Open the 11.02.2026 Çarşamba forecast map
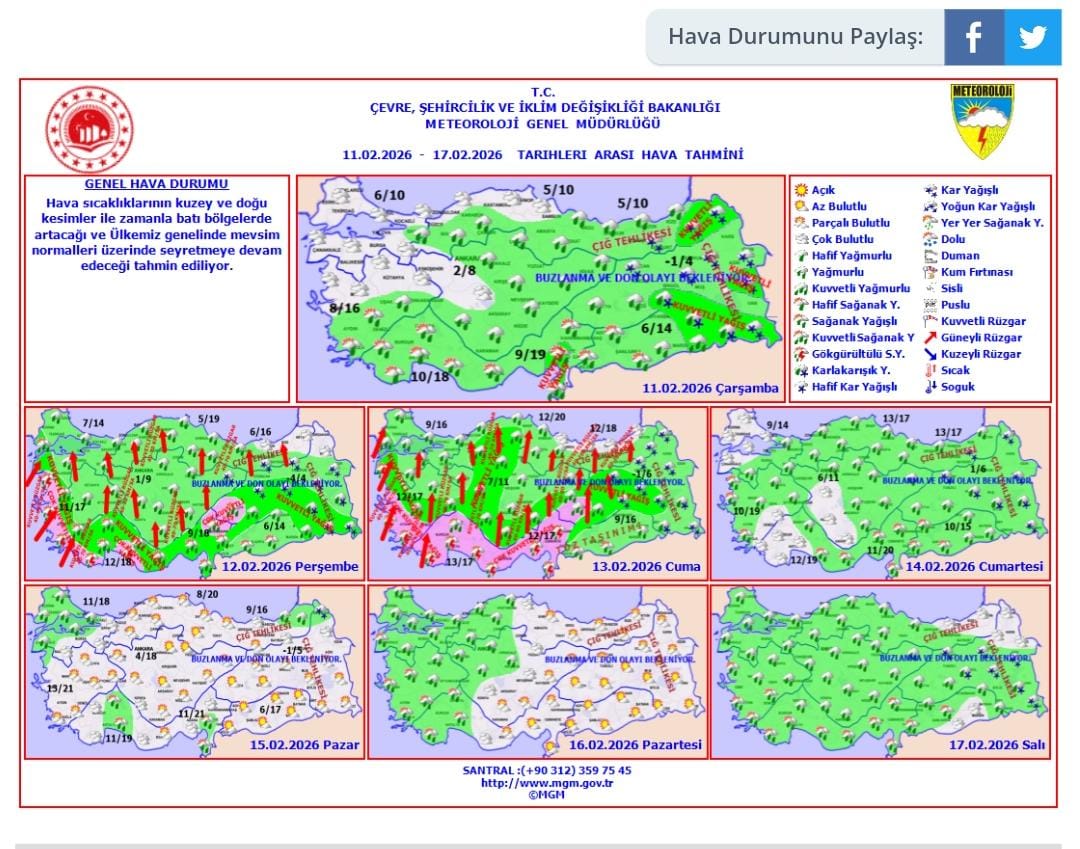Viewport: 1080px width, 849px height. [x=540, y=288]
